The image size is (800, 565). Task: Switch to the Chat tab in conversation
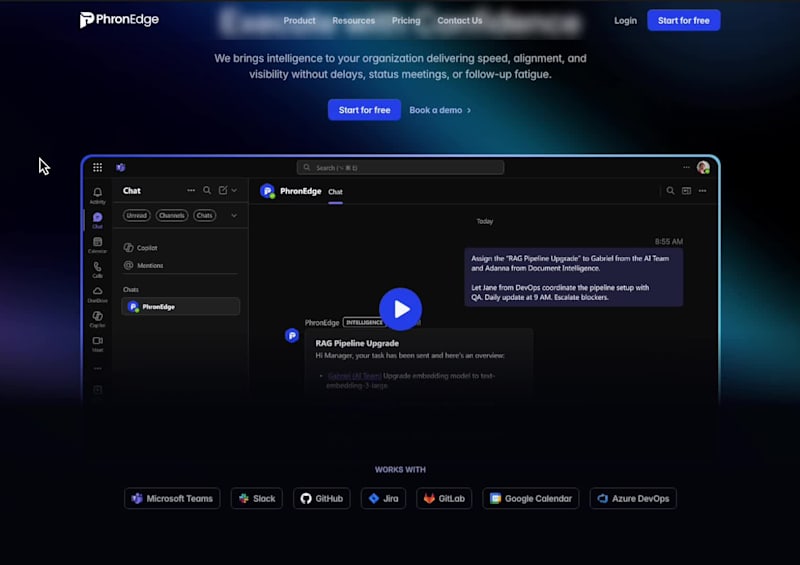pyautogui.click(x=335, y=192)
